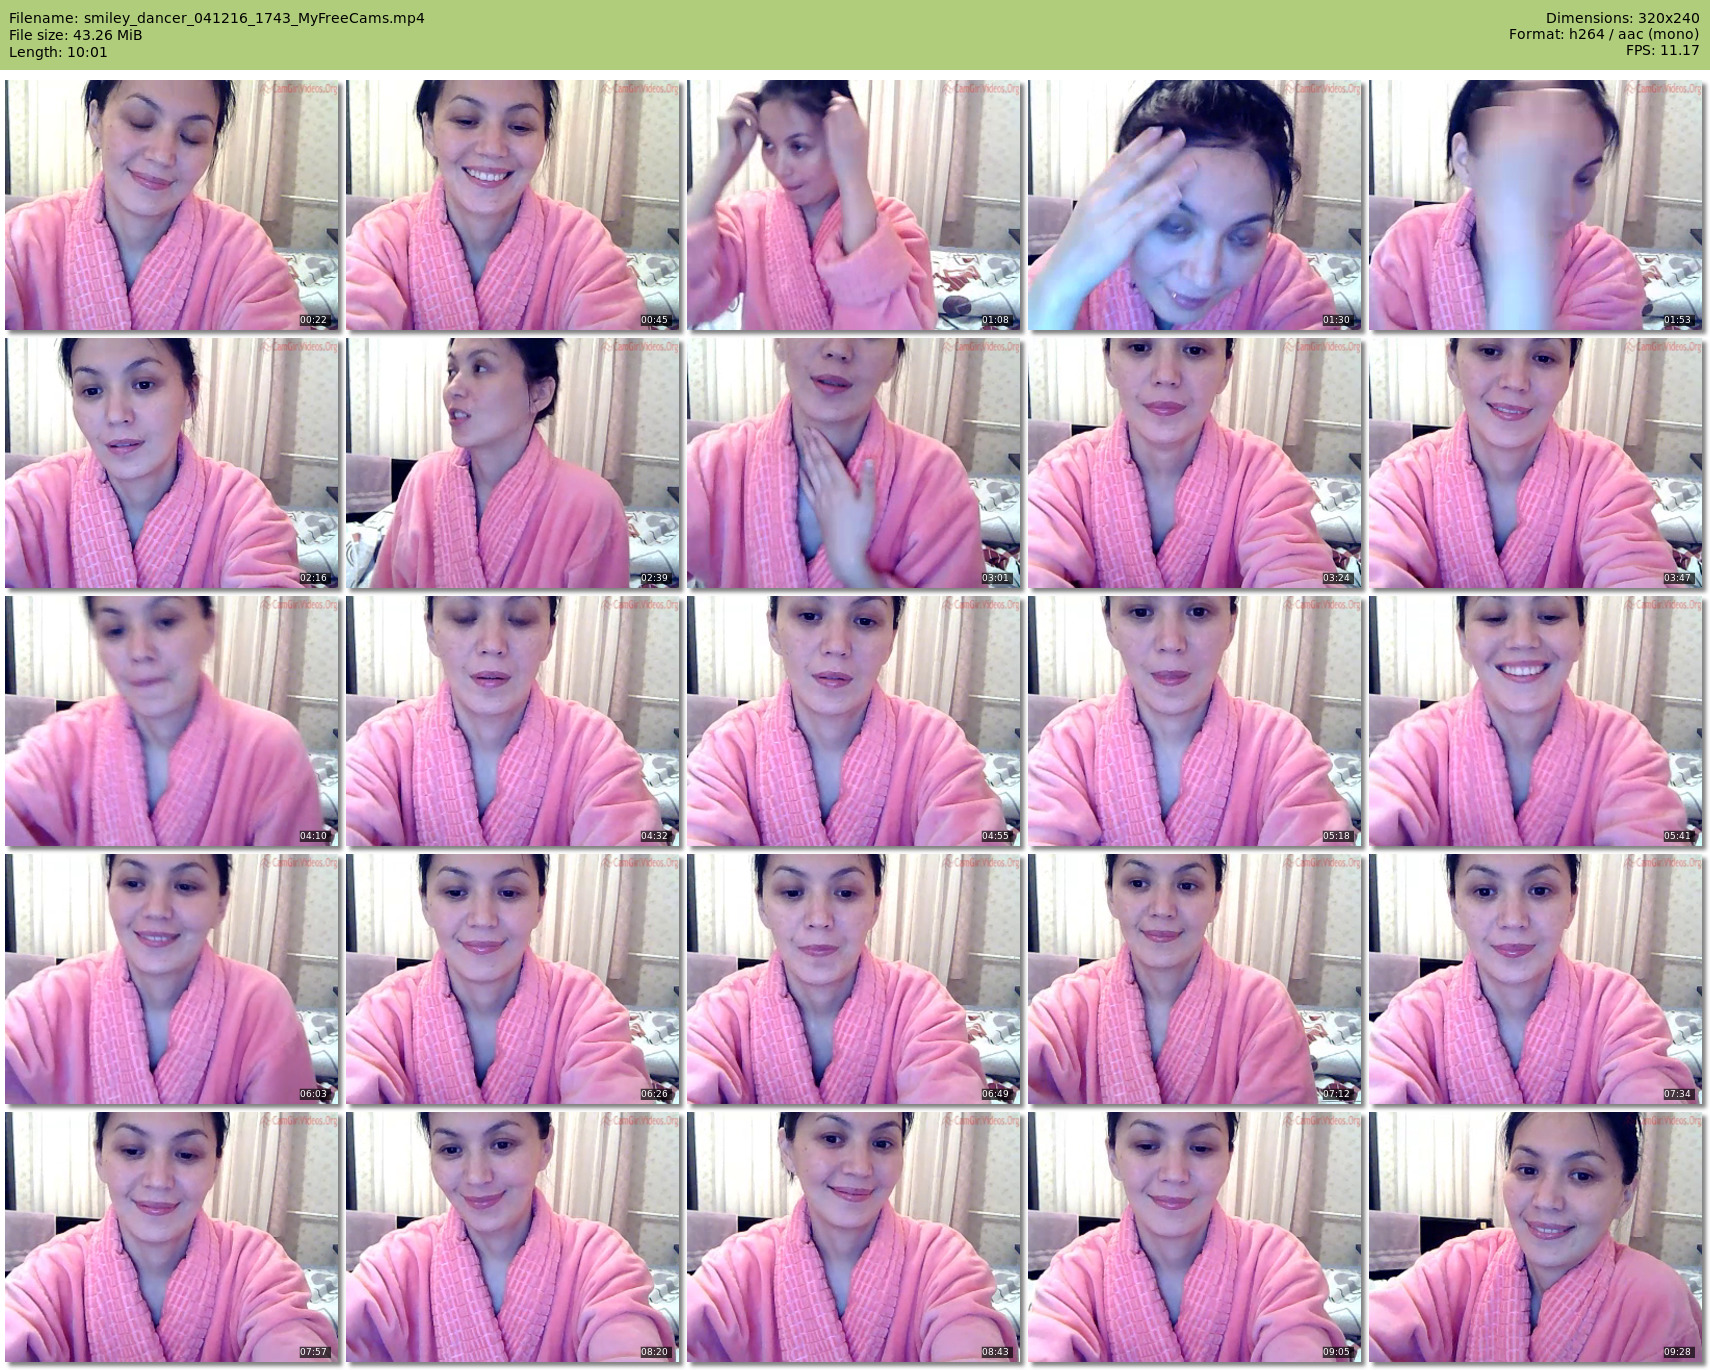Click the Length 10:01 text
Image resolution: width=1710 pixels, height=1370 pixels.
point(58,52)
